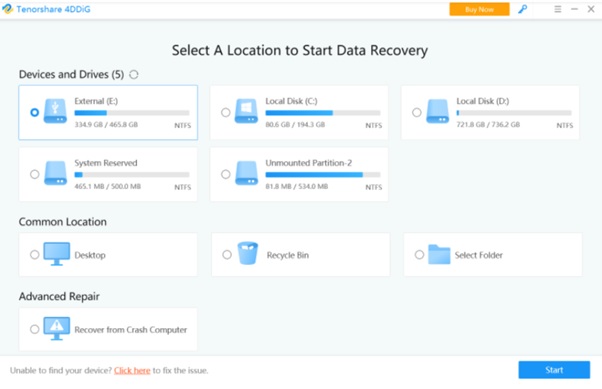602x389 pixels.
Task: Click the External (E:) USB drive icon
Action: point(55,111)
